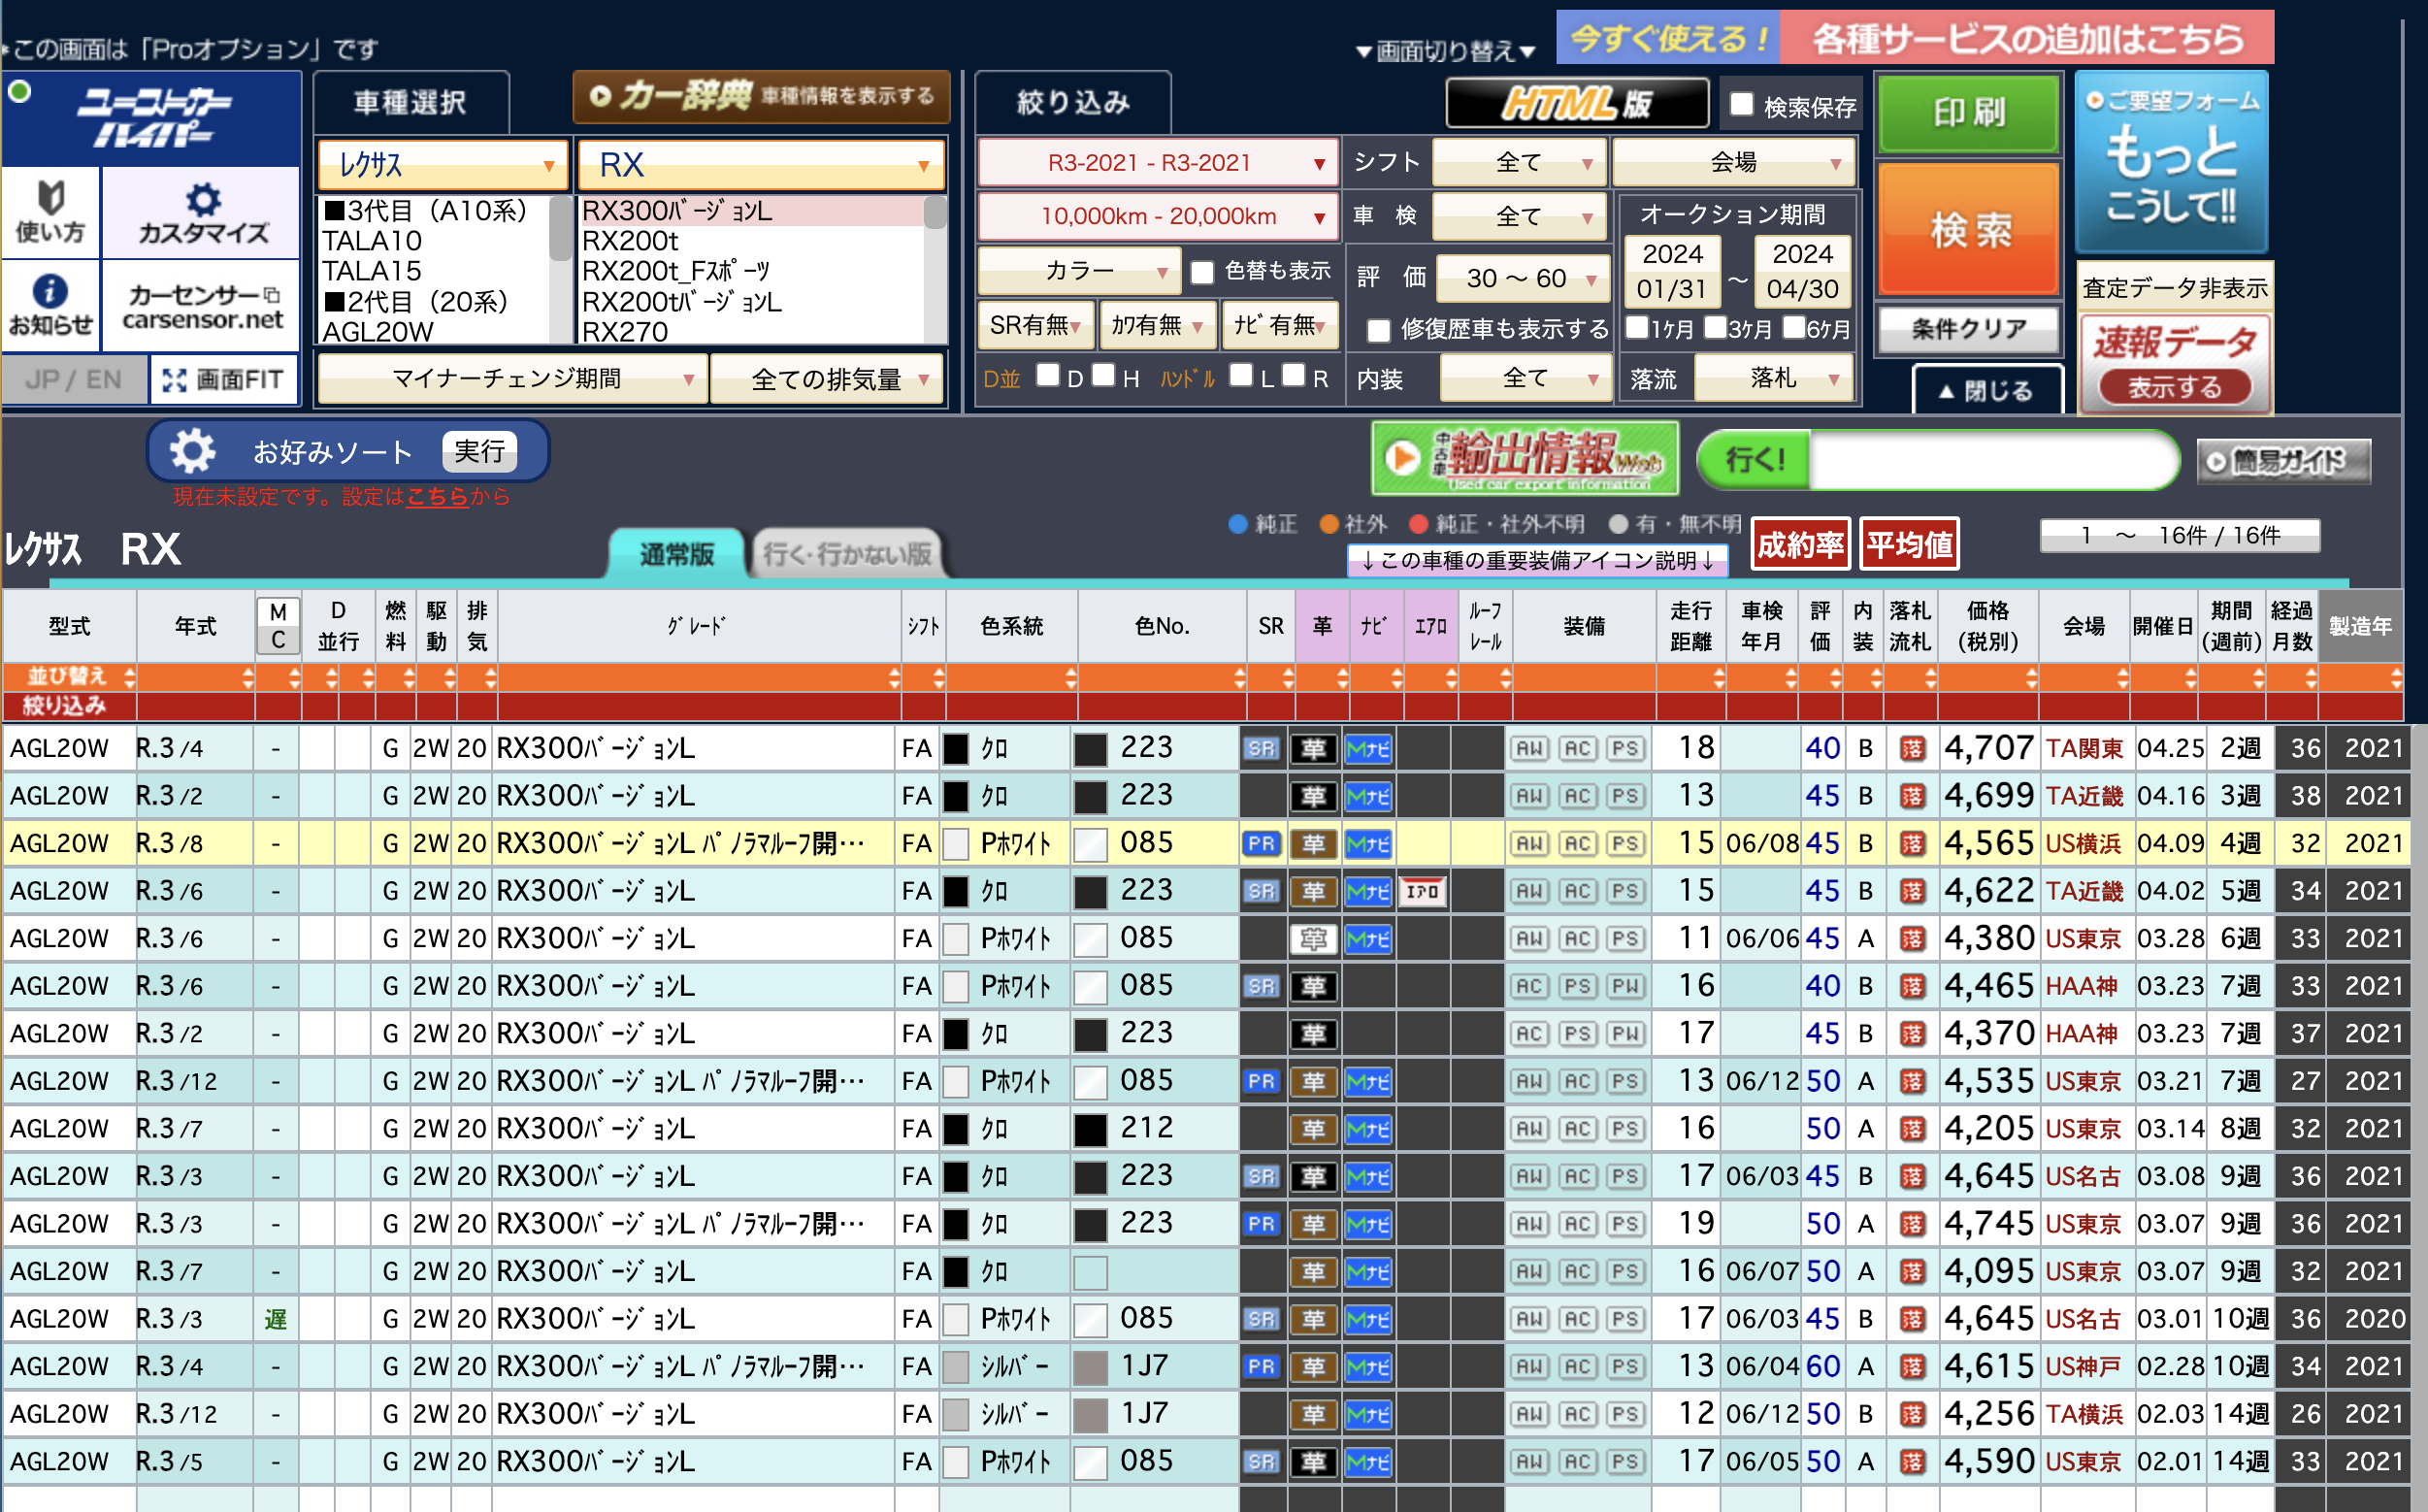Click the お好みソート gear icon
2428x1512 pixels.
click(192, 452)
